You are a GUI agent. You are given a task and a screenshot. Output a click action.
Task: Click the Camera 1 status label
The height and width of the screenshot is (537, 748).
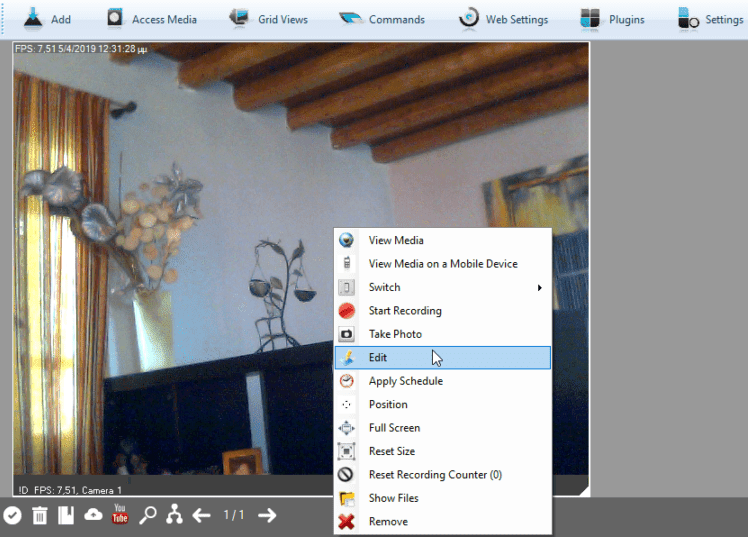coord(70,490)
